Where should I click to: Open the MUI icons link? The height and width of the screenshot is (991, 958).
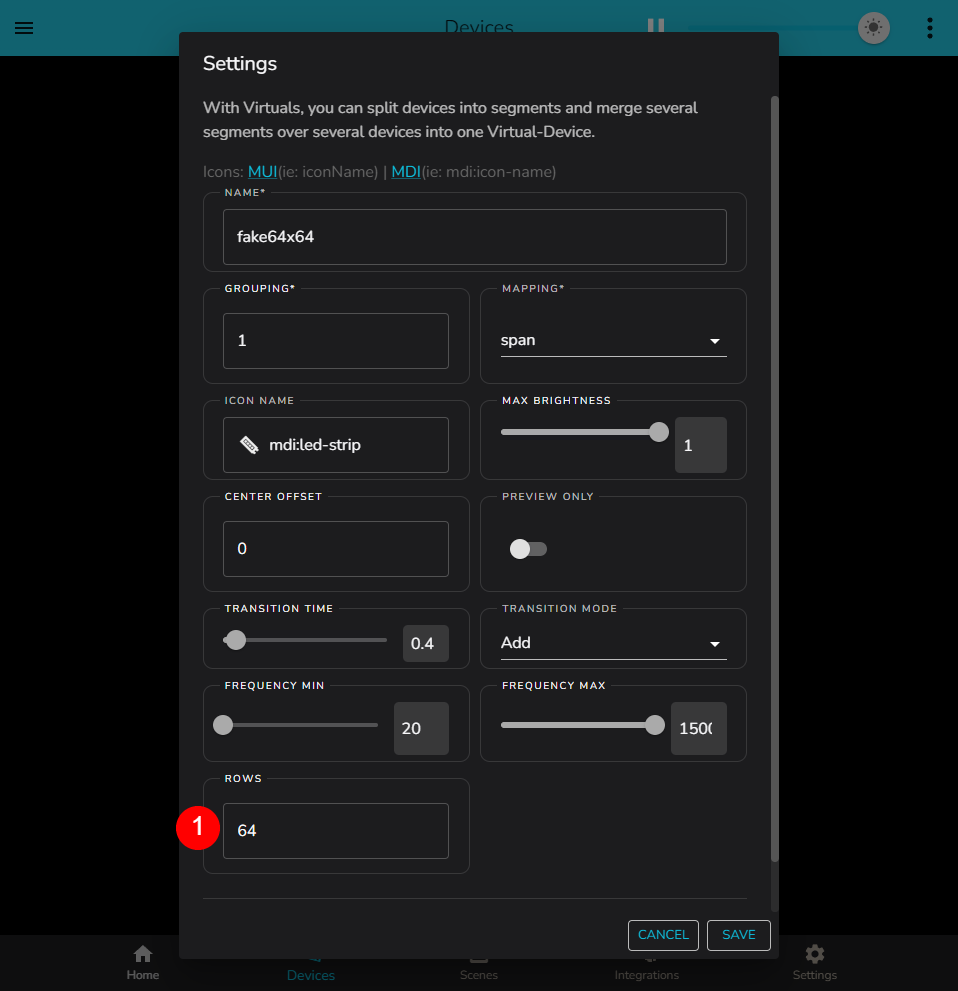coord(262,172)
